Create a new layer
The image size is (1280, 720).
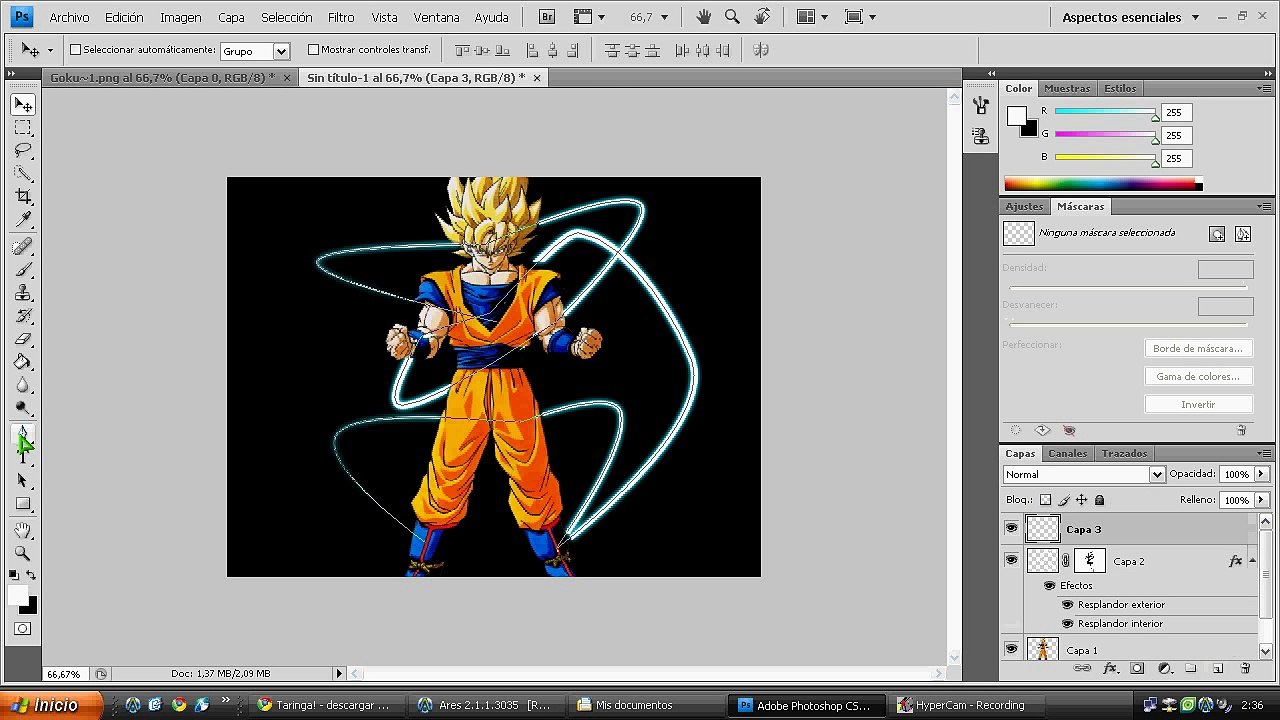coord(1218,668)
